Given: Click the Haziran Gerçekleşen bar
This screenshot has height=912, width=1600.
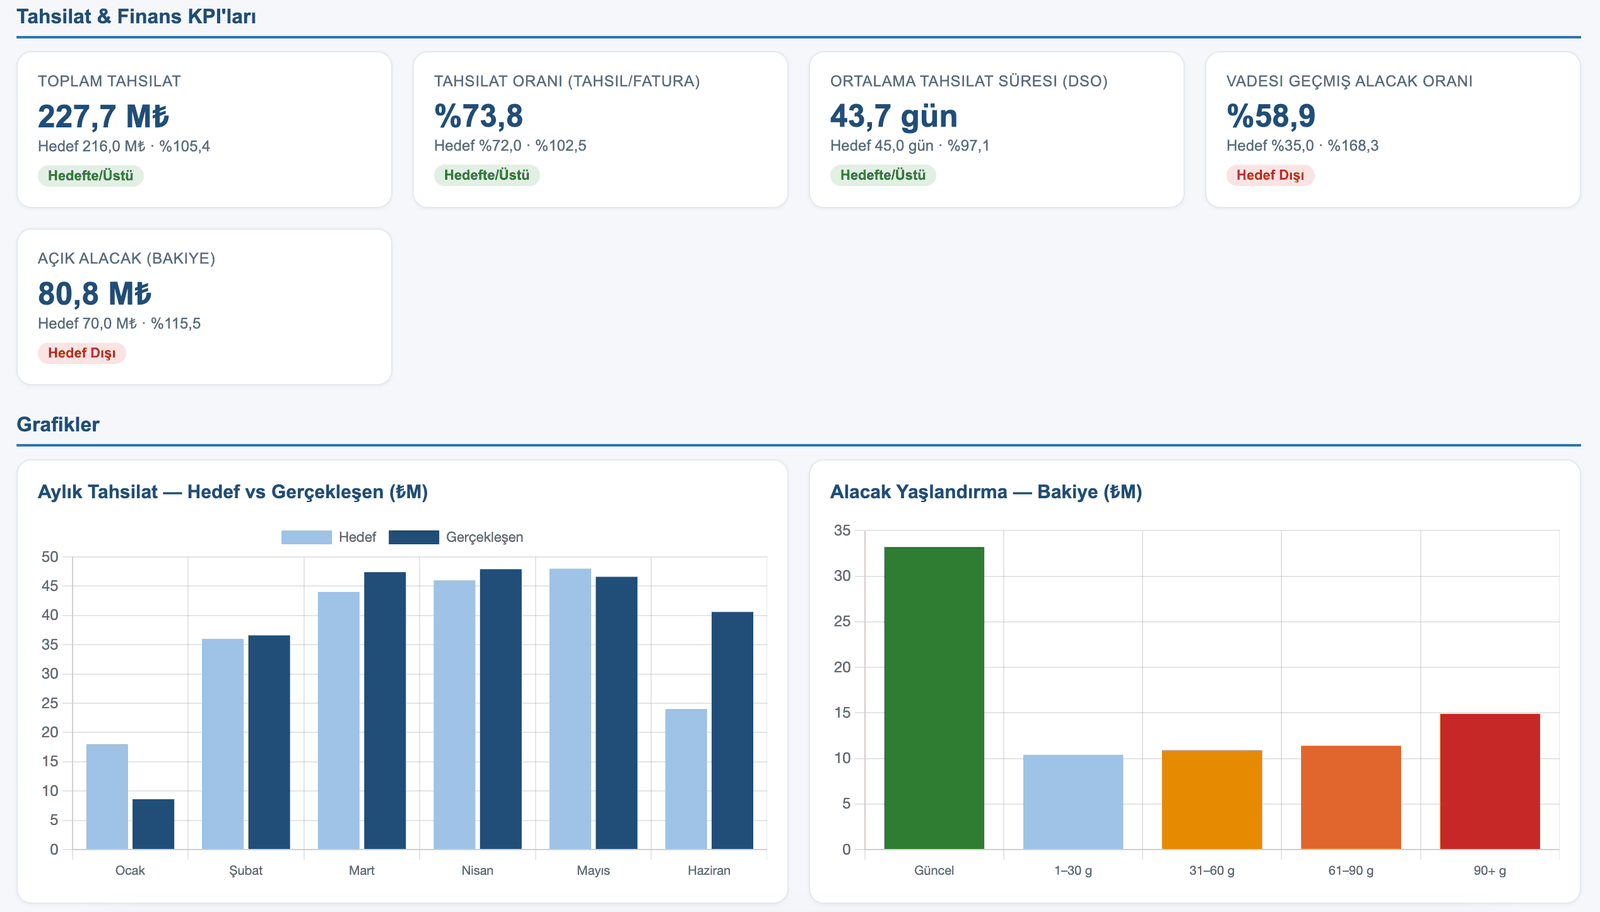Looking at the screenshot, I should coord(732,731).
